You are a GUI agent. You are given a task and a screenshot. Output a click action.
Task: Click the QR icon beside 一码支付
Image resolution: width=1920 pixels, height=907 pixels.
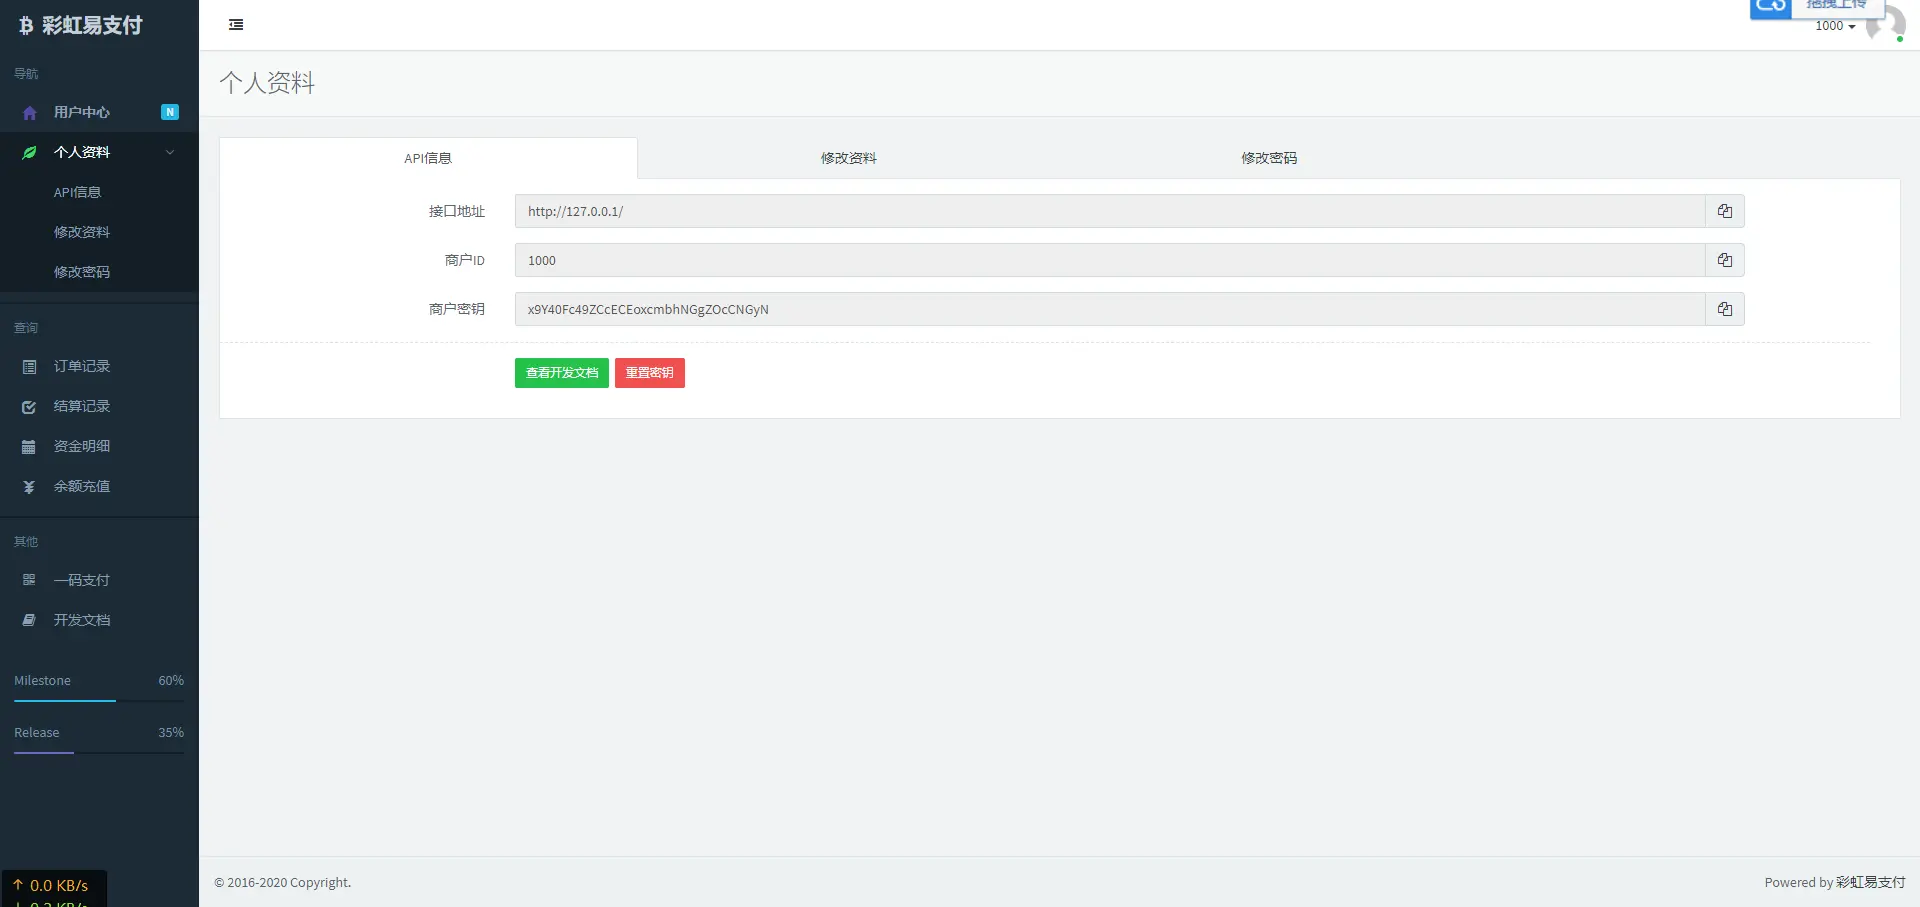tap(29, 580)
